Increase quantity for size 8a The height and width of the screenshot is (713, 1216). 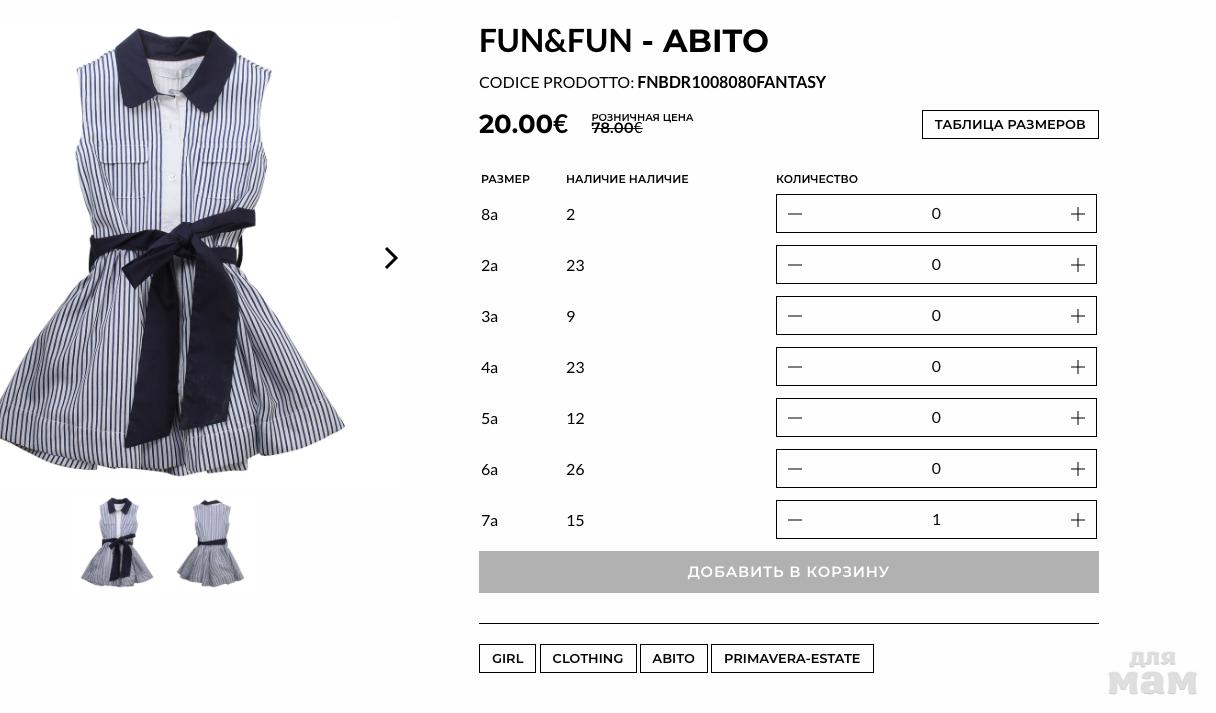1077,214
